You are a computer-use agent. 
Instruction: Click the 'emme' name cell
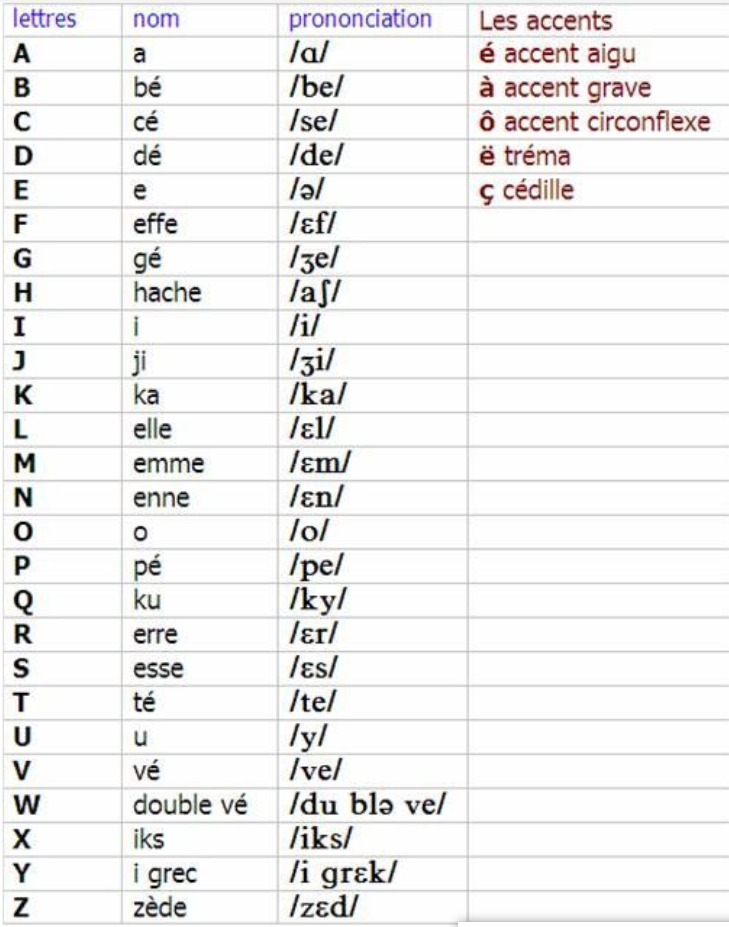(168, 464)
